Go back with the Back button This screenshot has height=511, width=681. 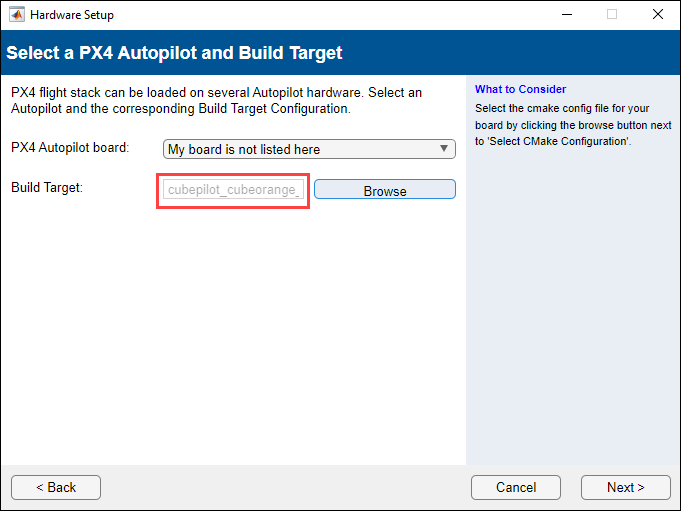point(56,487)
